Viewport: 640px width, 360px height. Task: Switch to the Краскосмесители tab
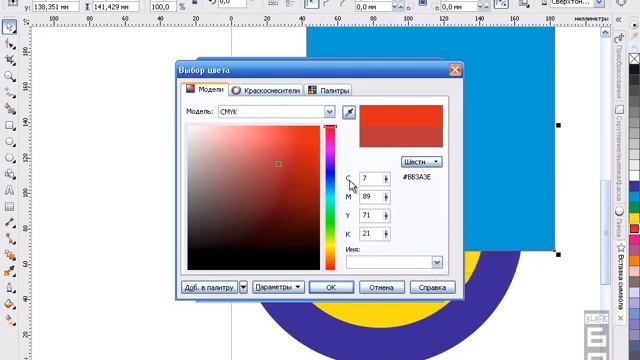[267, 91]
